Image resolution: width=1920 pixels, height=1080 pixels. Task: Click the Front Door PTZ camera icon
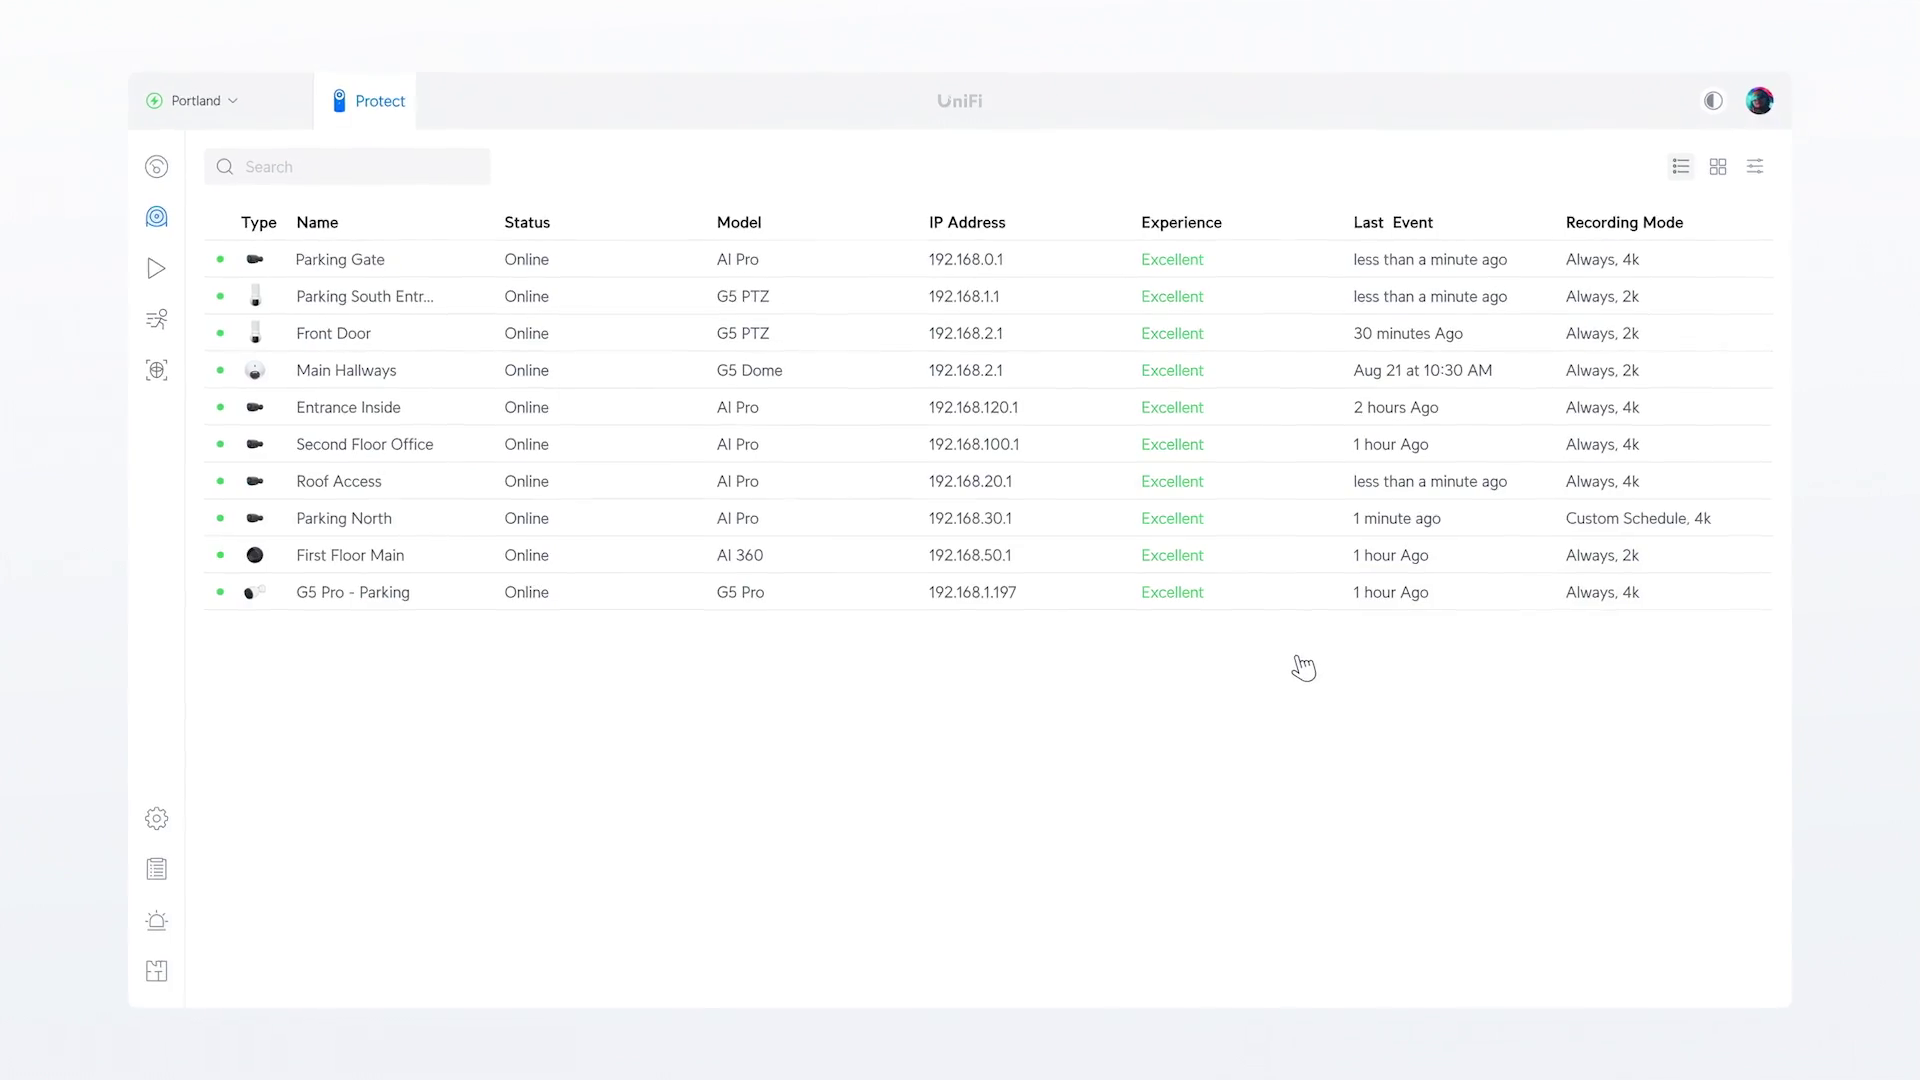[x=255, y=333]
